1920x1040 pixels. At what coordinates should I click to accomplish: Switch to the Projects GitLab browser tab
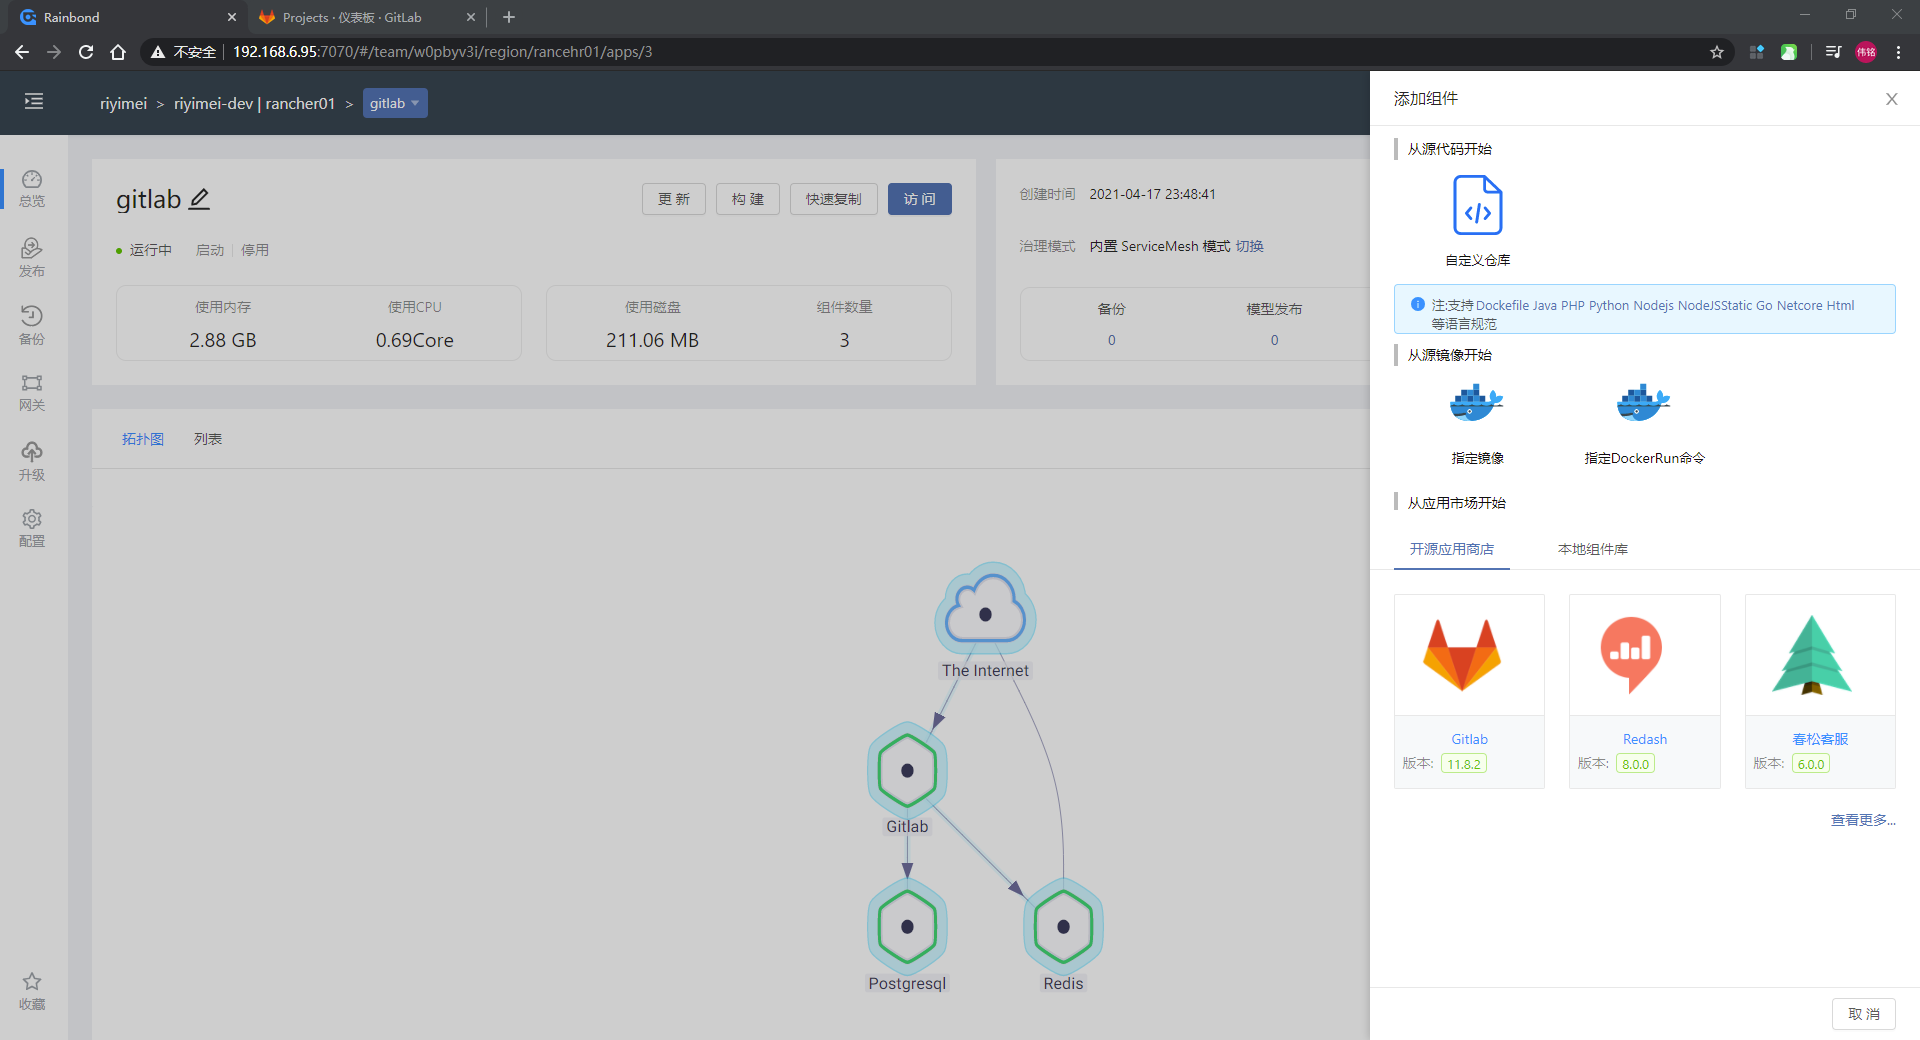pos(364,17)
